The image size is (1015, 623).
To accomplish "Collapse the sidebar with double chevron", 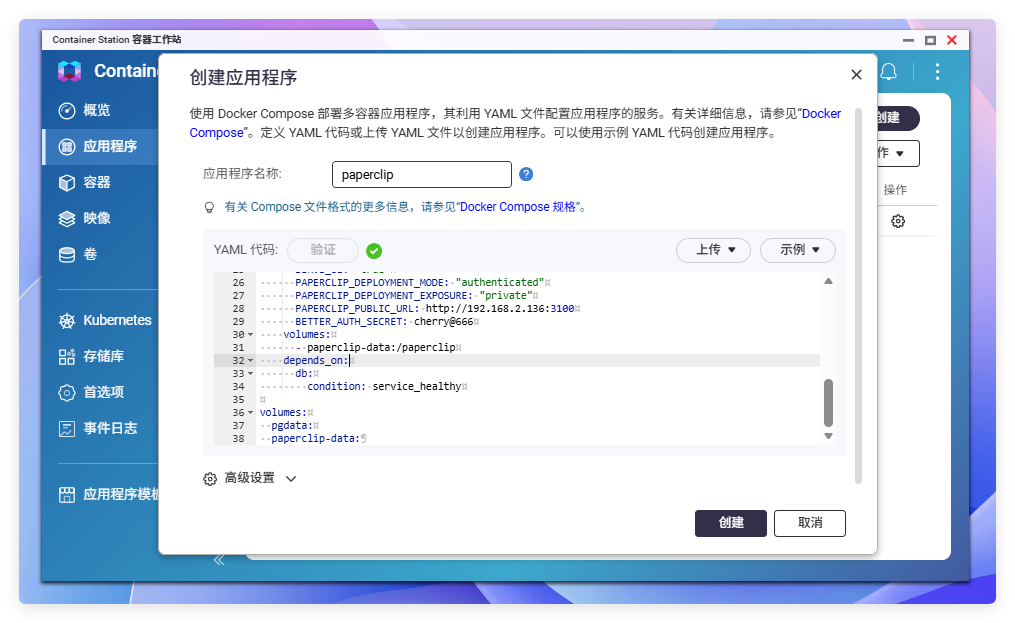I will click(219, 560).
